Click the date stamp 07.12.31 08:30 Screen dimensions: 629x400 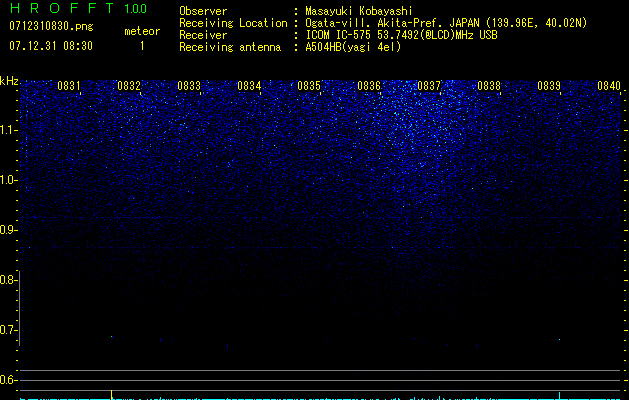pyautogui.click(x=51, y=46)
